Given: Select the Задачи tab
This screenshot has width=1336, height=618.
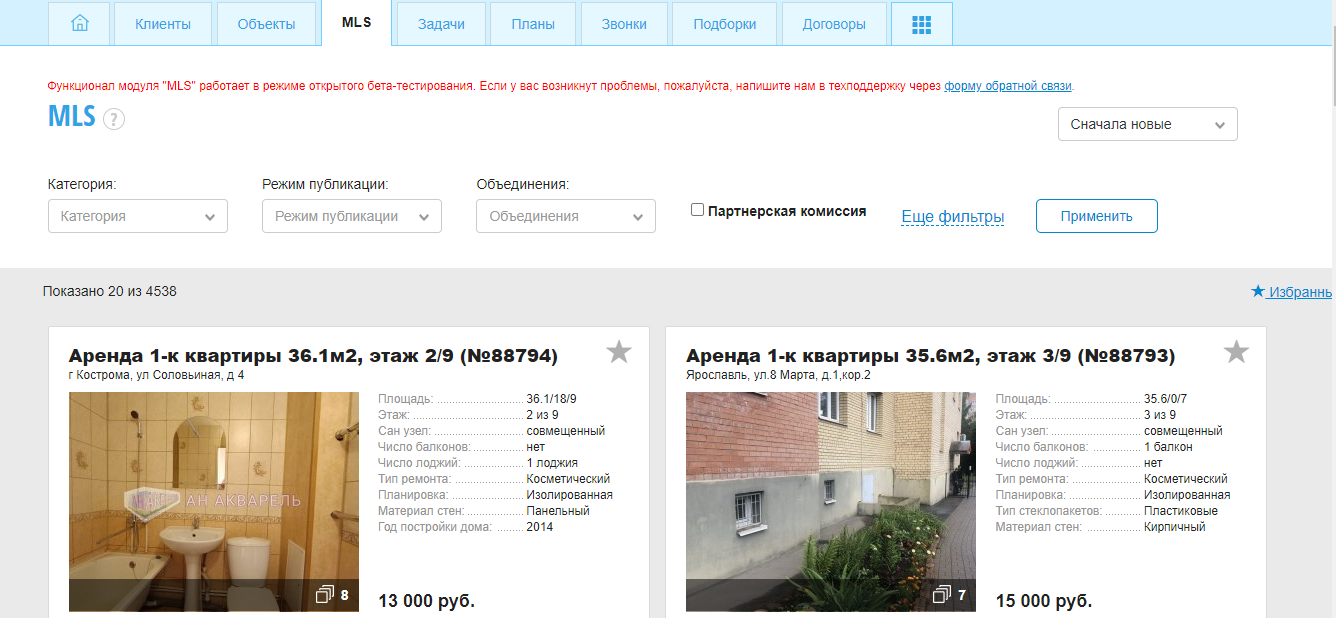Looking at the screenshot, I should (x=441, y=24).
